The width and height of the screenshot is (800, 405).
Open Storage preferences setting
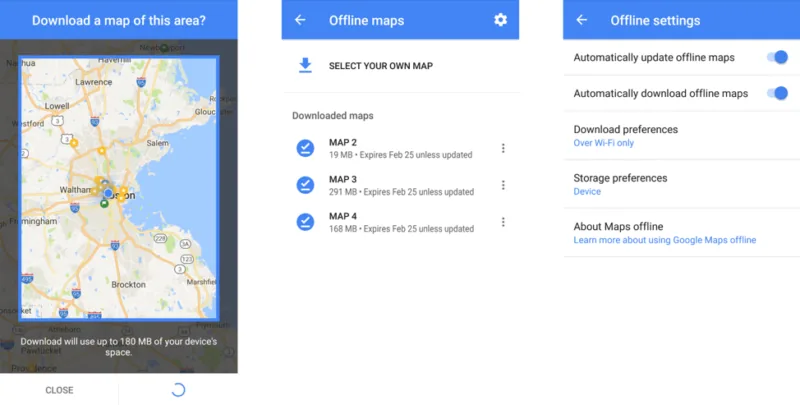[682, 184]
